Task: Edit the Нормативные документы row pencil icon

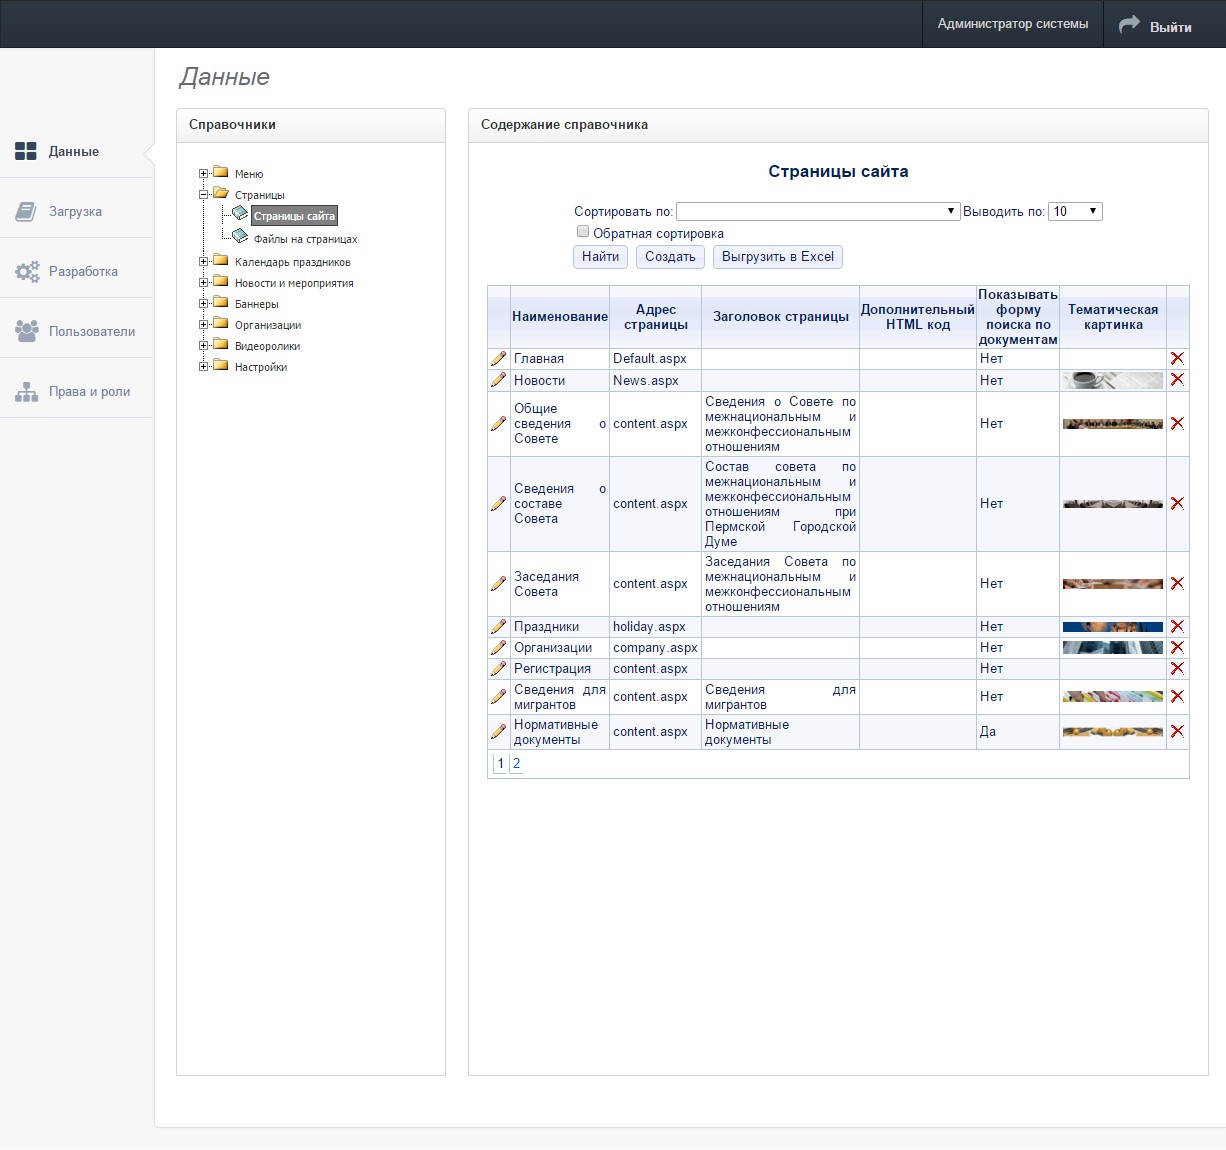Action: [x=498, y=732]
